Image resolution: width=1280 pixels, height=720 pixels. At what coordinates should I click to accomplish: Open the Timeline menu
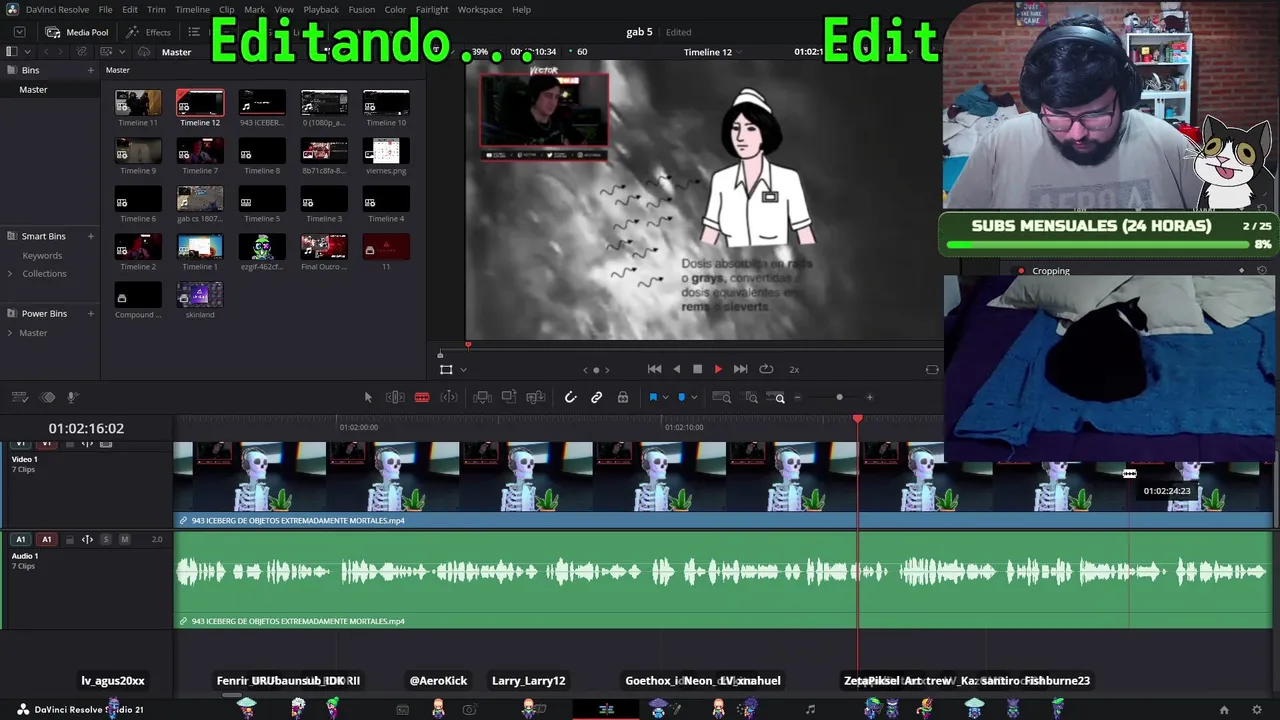[192, 10]
